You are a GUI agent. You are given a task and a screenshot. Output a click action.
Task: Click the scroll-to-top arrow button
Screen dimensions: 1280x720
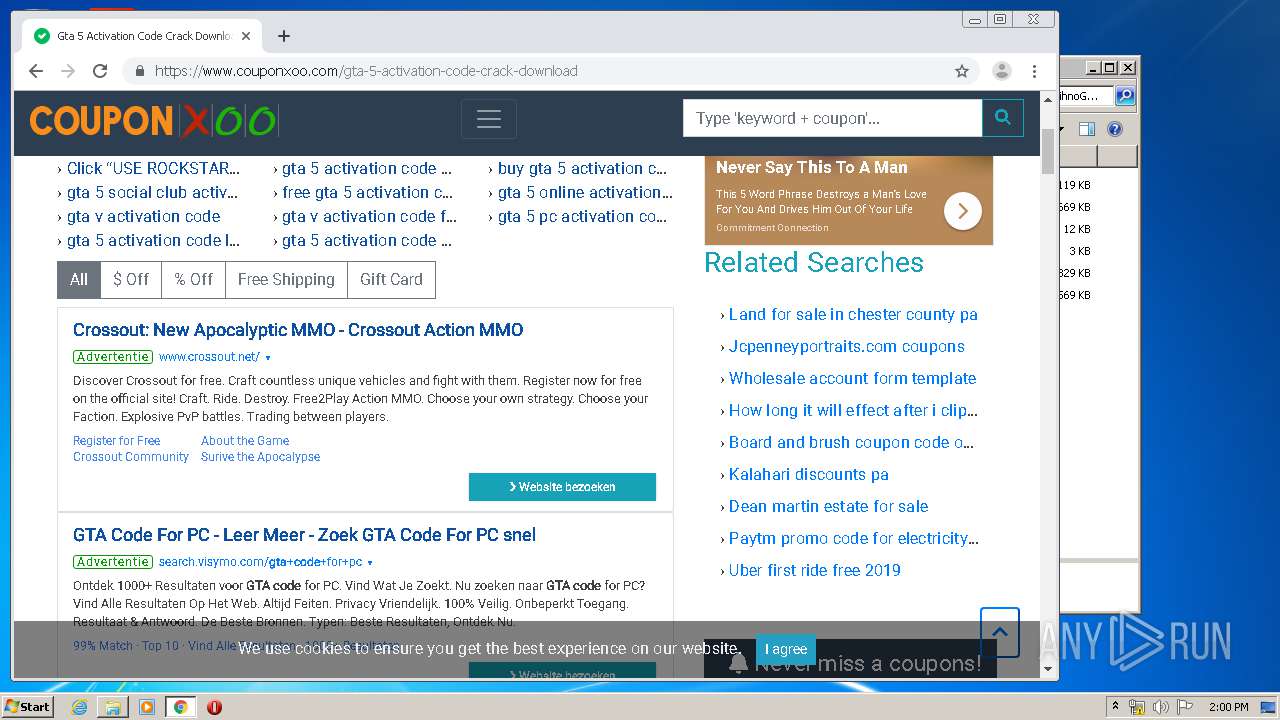(x=1000, y=632)
